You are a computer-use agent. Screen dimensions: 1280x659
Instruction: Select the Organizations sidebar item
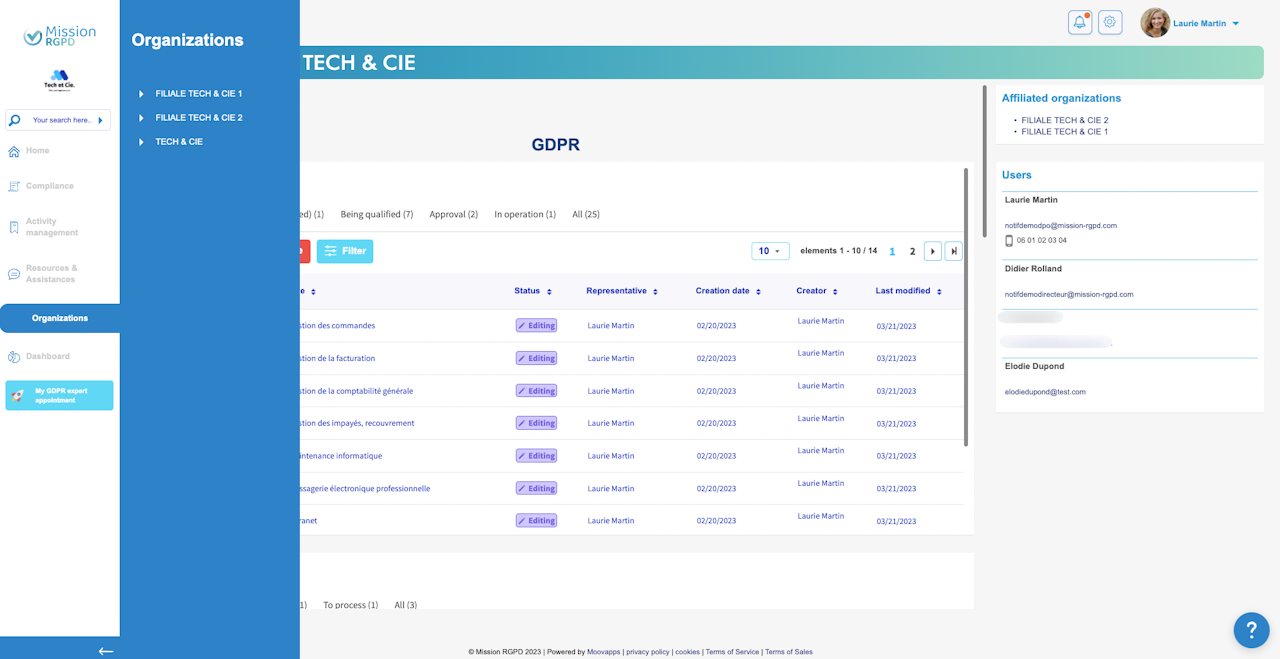[x=60, y=318]
